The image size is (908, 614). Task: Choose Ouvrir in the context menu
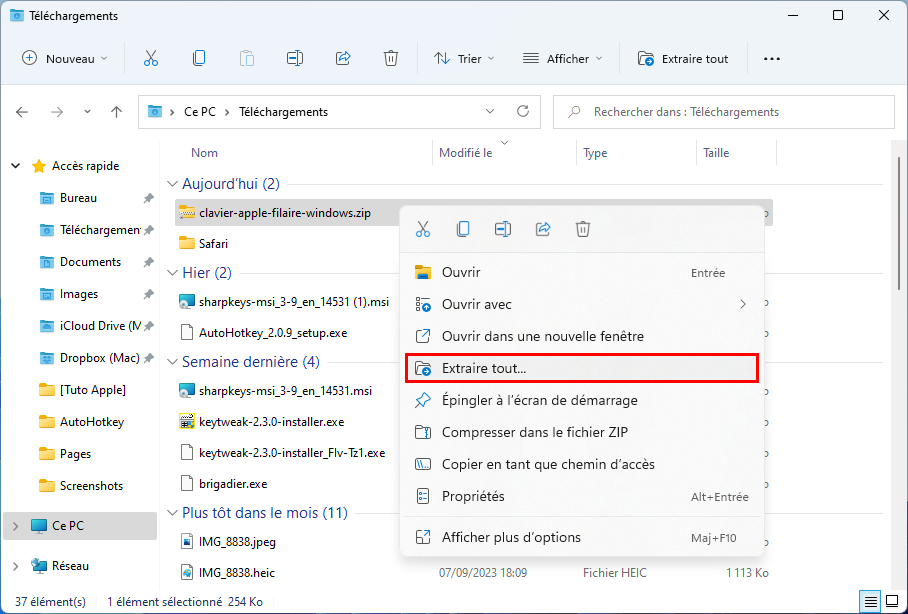[x=582, y=272]
